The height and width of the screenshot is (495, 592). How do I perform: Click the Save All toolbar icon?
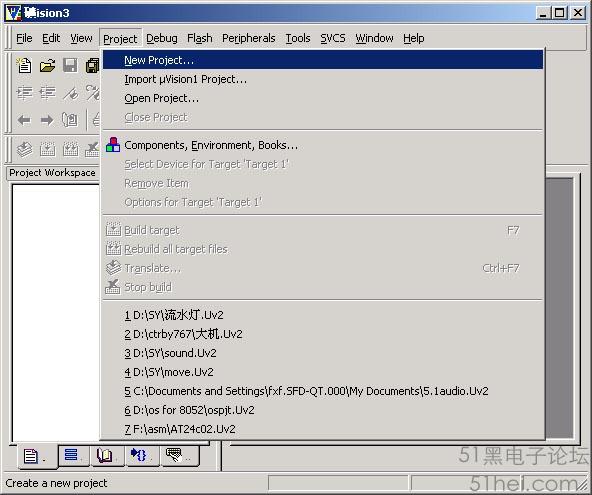pos(92,65)
